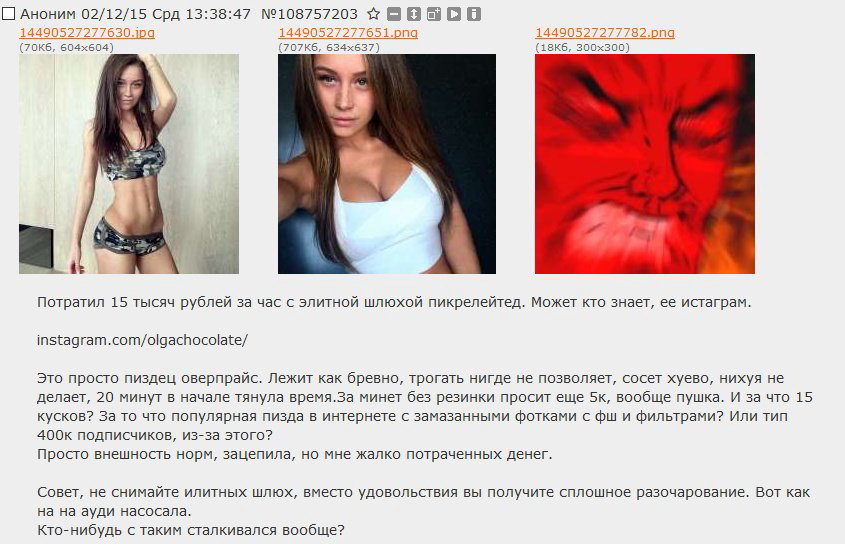
Task: Expand thumbnail of woman in white top
Action: (387, 164)
